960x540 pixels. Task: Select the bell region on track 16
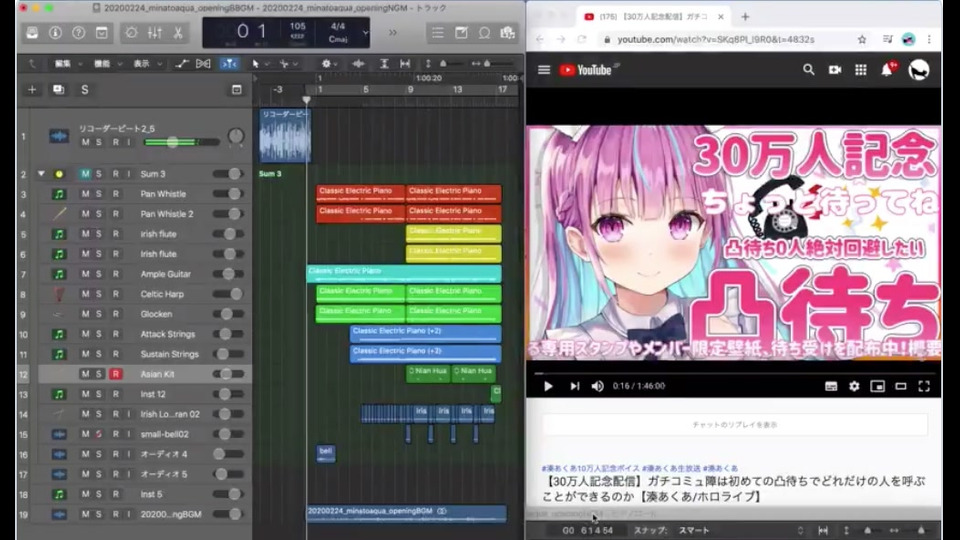click(326, 454)
